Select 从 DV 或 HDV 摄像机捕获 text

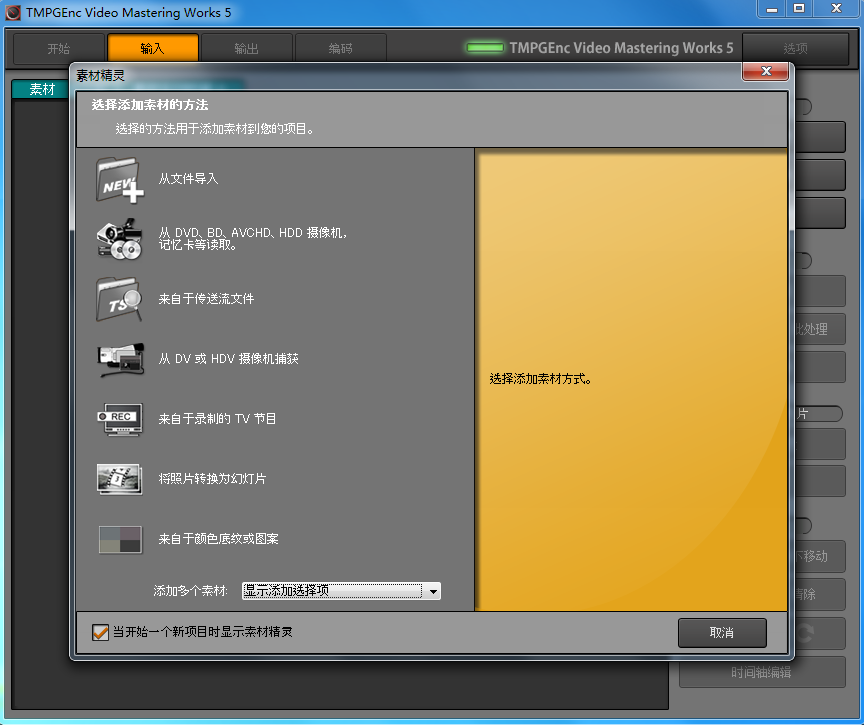pyautogui.click(x=229, y=359)
